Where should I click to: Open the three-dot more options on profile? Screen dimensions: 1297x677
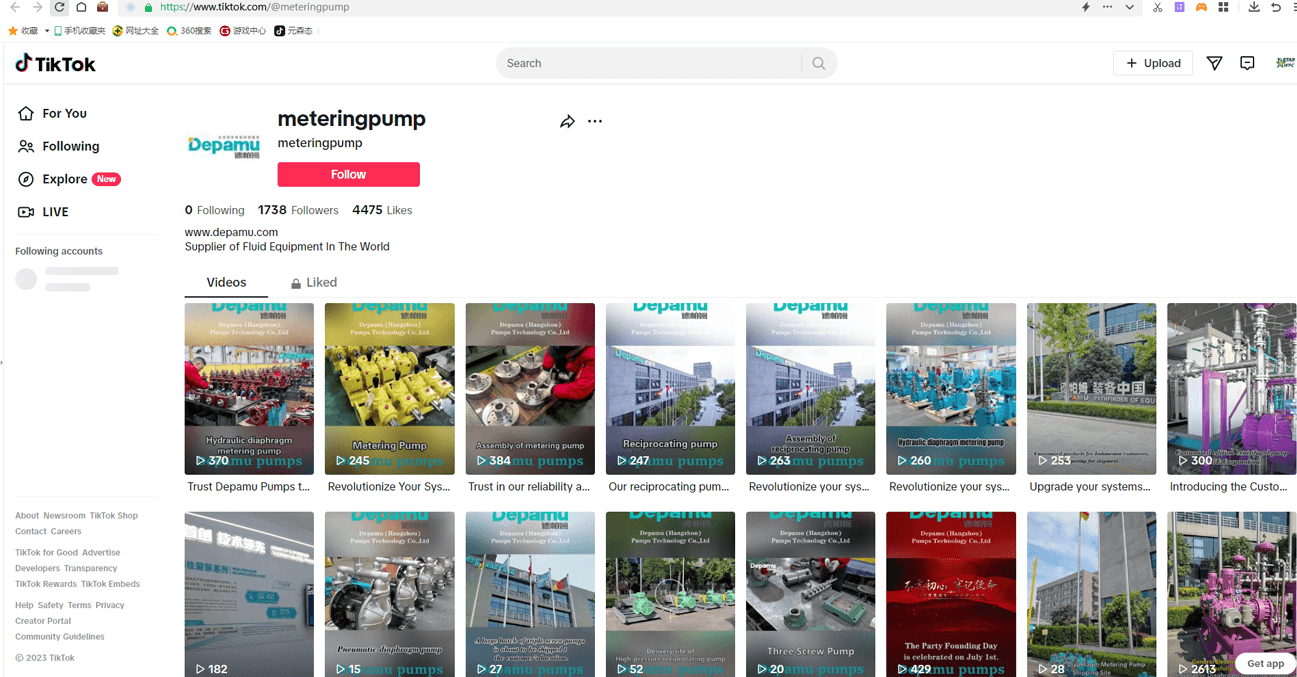[595, 121]
